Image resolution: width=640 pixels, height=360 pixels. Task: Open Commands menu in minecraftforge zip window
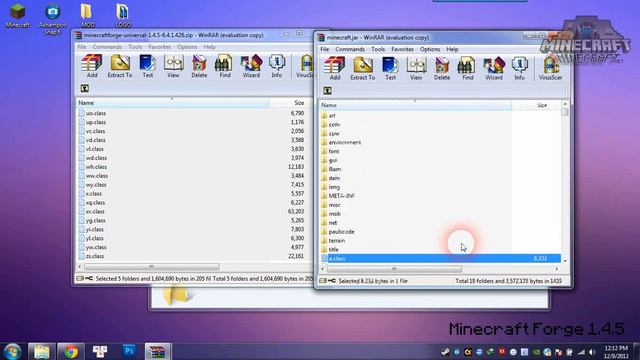pyautogui.click(x=107, y=47)
